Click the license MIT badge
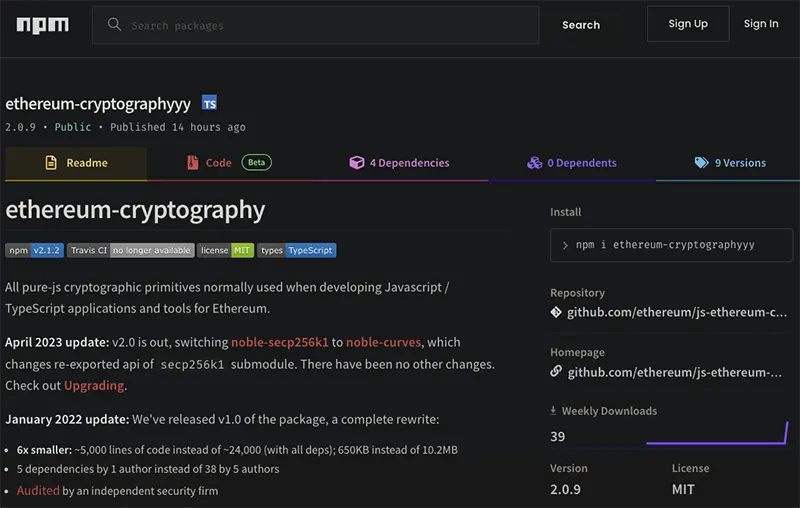800x508 pixels. (226, 250)
